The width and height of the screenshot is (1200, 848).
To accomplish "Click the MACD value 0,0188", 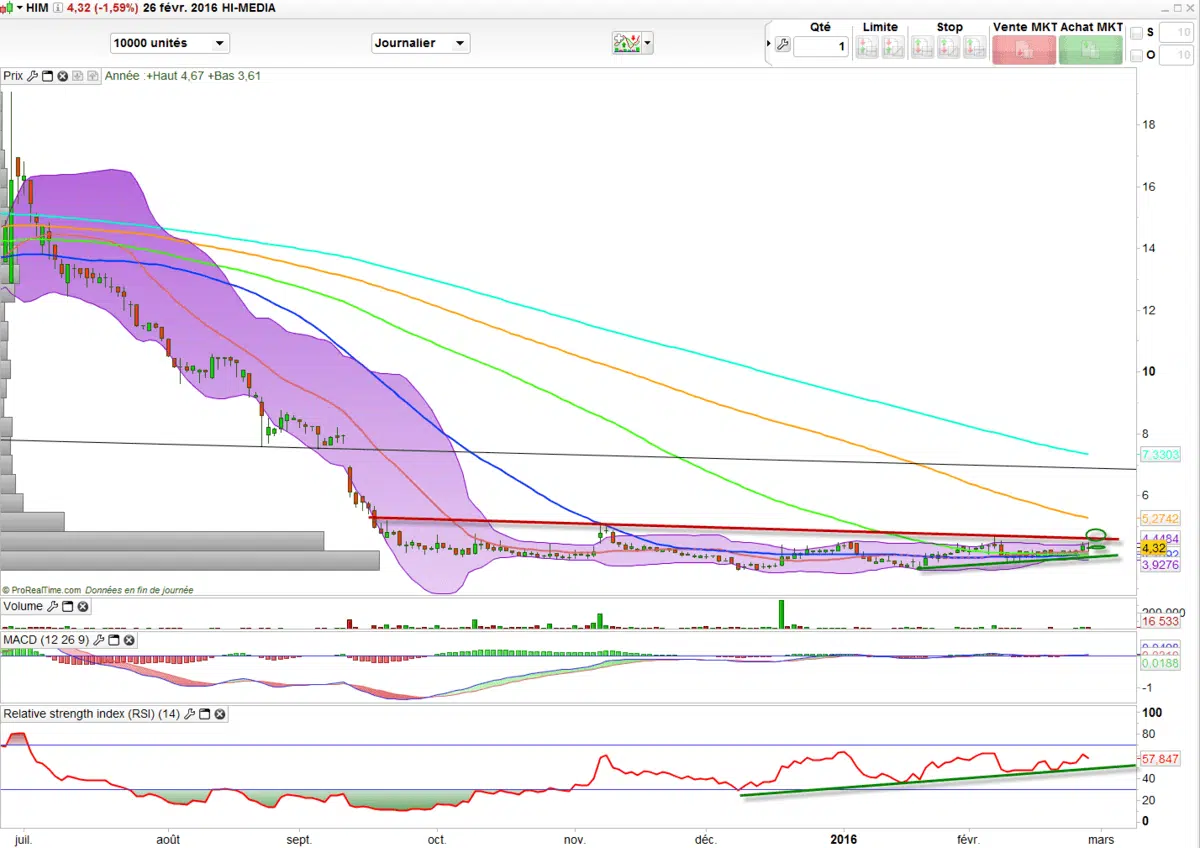I will click(1161, 662).
